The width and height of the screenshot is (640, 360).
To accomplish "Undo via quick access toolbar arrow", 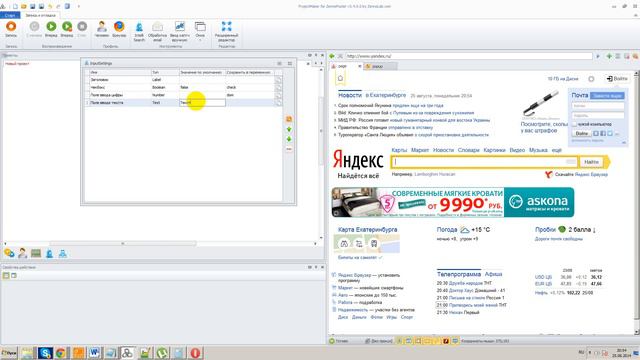I will click(x=50, y=7).
